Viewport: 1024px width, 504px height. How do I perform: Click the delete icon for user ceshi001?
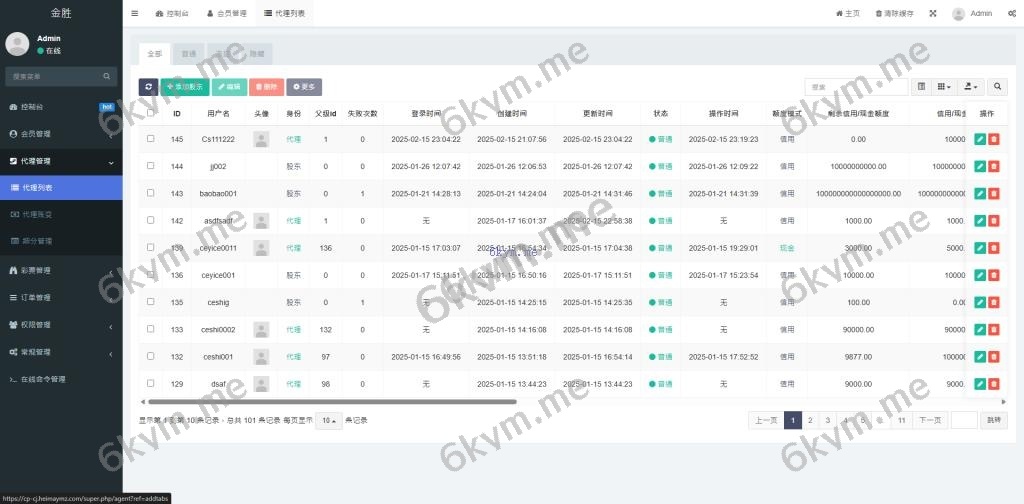click(993, 356)
